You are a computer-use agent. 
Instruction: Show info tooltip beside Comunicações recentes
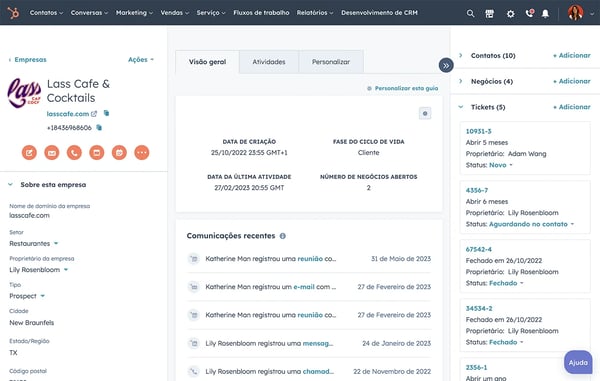click(283, 236)
